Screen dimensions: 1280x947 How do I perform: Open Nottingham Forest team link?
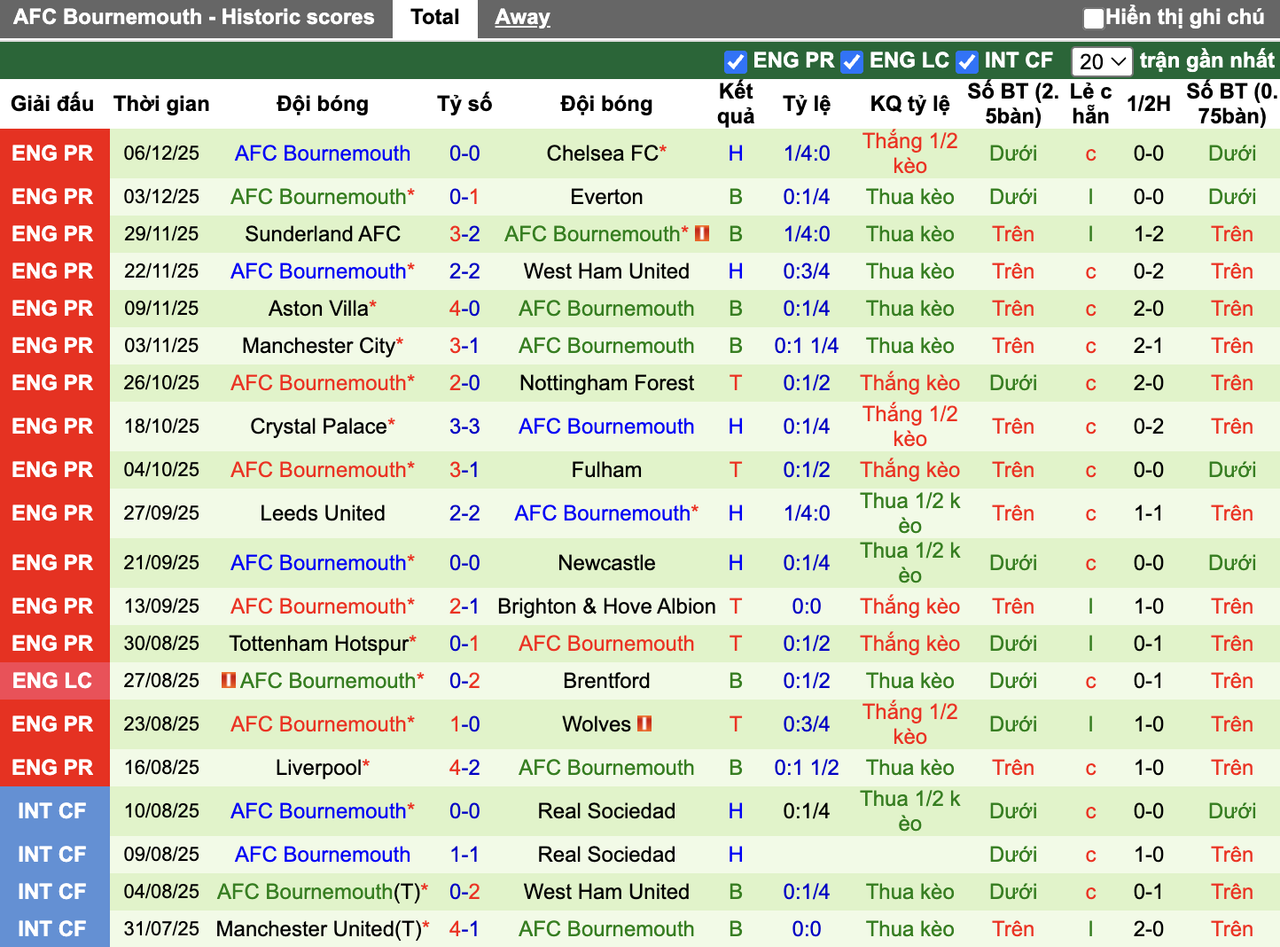[607, 383]
